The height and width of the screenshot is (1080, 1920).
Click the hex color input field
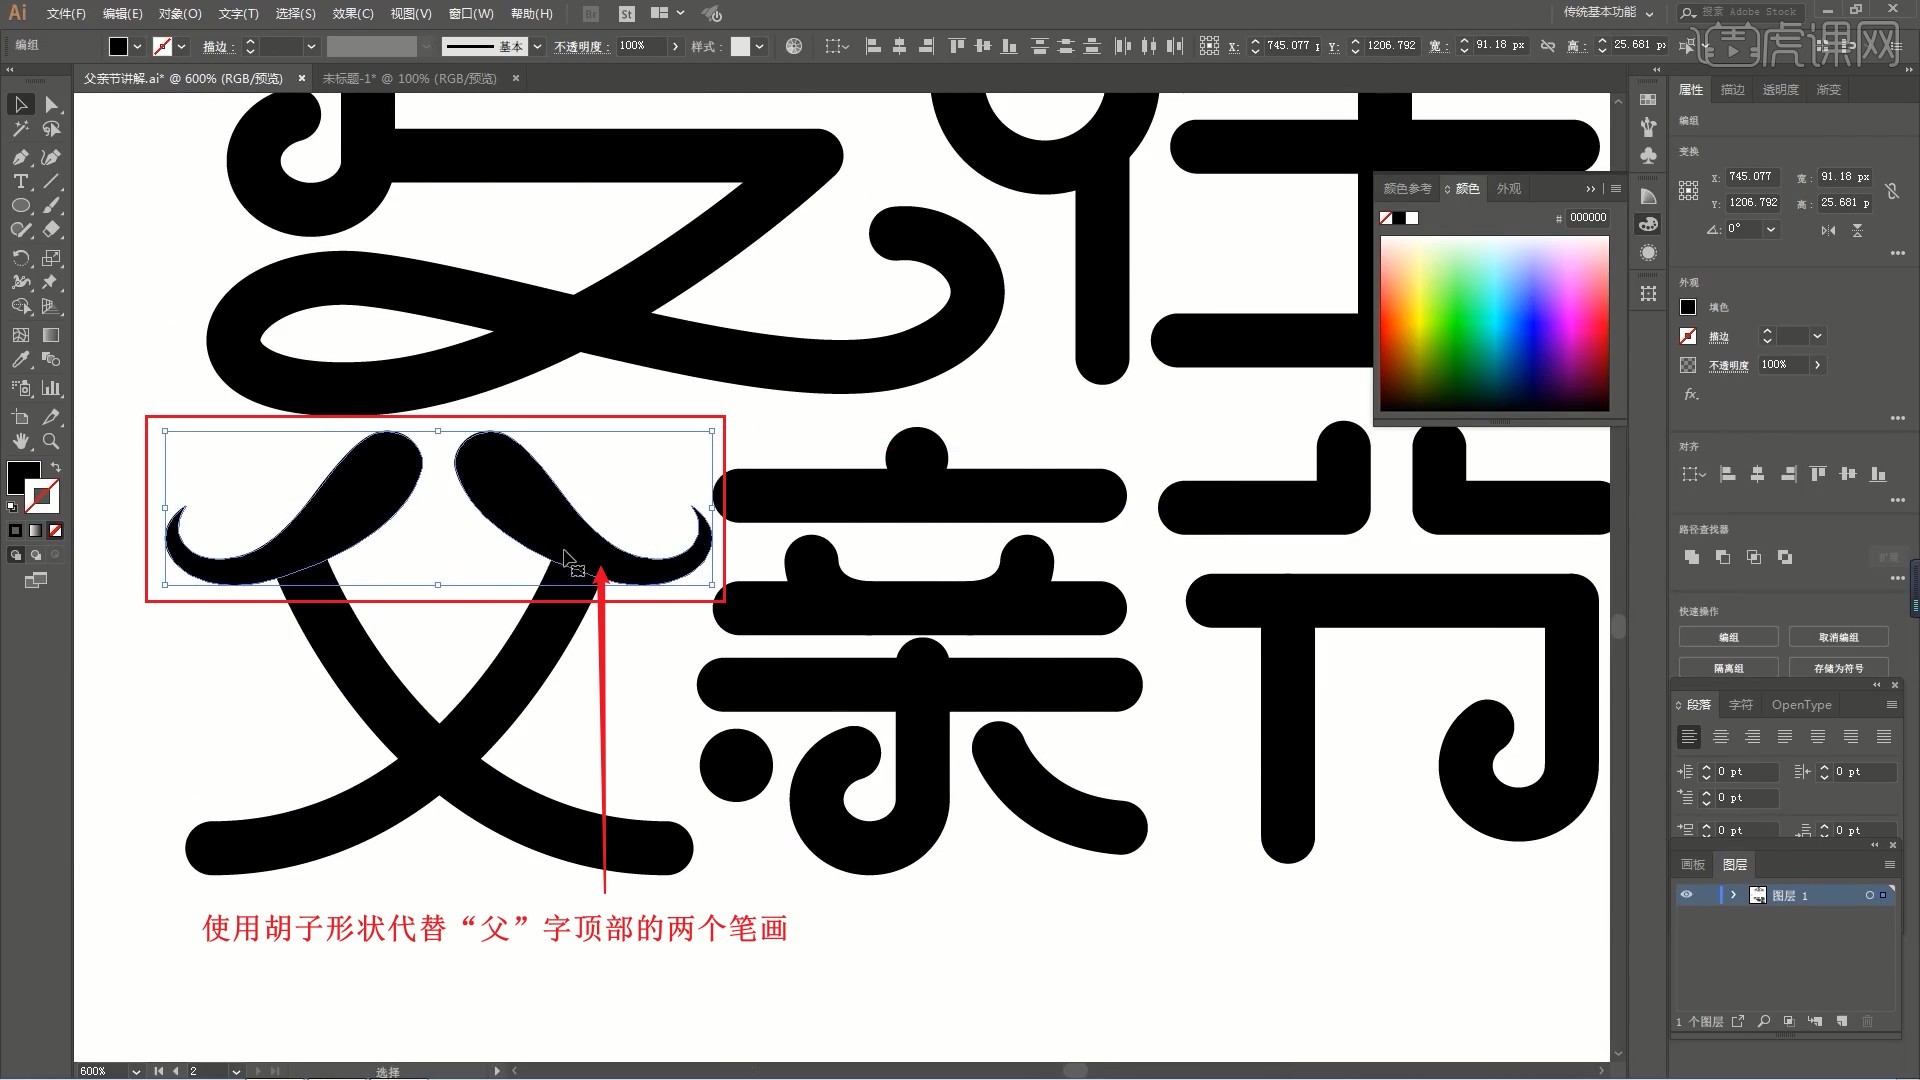coord(1585,216)
